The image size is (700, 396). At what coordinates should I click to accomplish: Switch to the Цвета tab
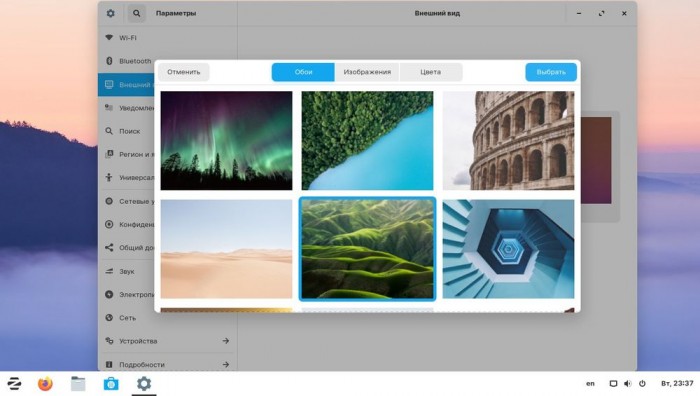click(430, 72)
